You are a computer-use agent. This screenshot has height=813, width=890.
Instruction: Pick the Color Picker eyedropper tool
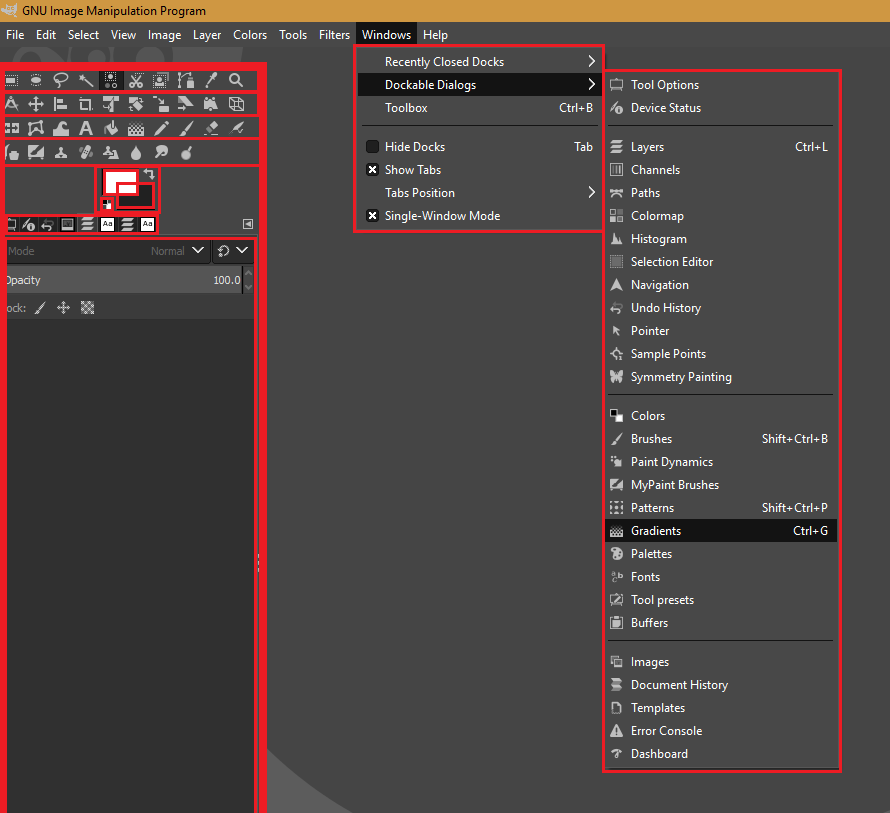pyautogui.click(x=209, y=79)
